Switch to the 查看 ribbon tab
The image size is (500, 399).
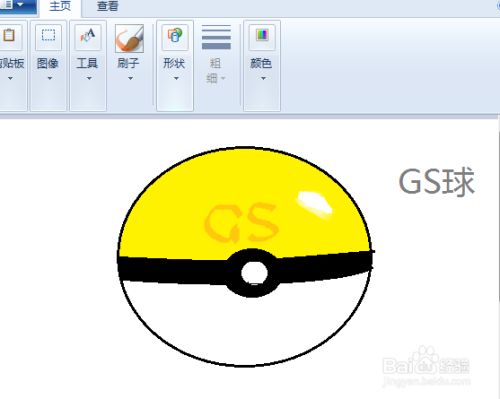tap(107, 6)
